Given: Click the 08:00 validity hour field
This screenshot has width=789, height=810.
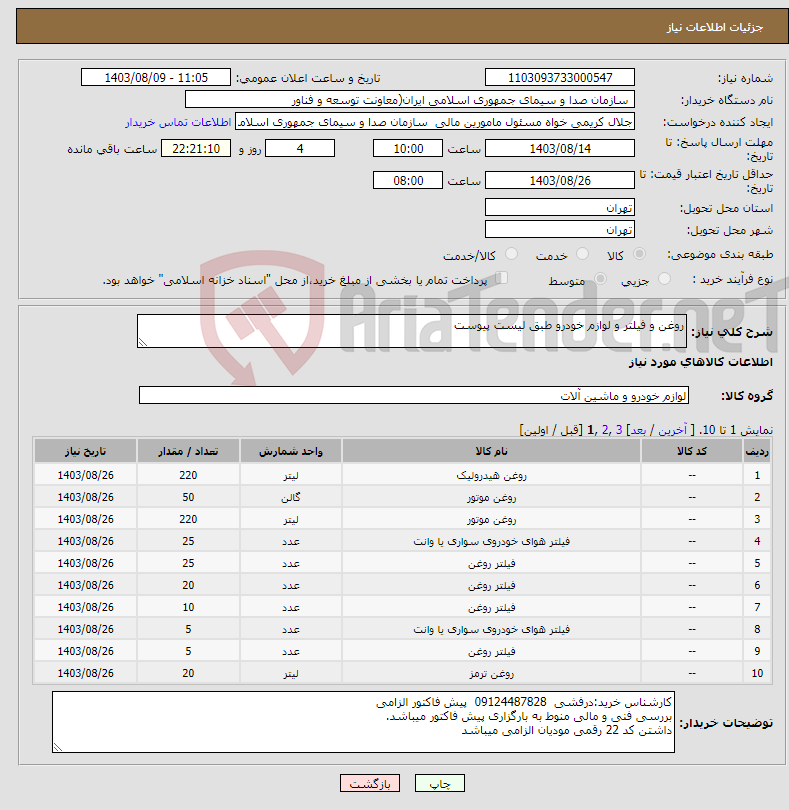Looking at the screenshot, I should (408, 180).
